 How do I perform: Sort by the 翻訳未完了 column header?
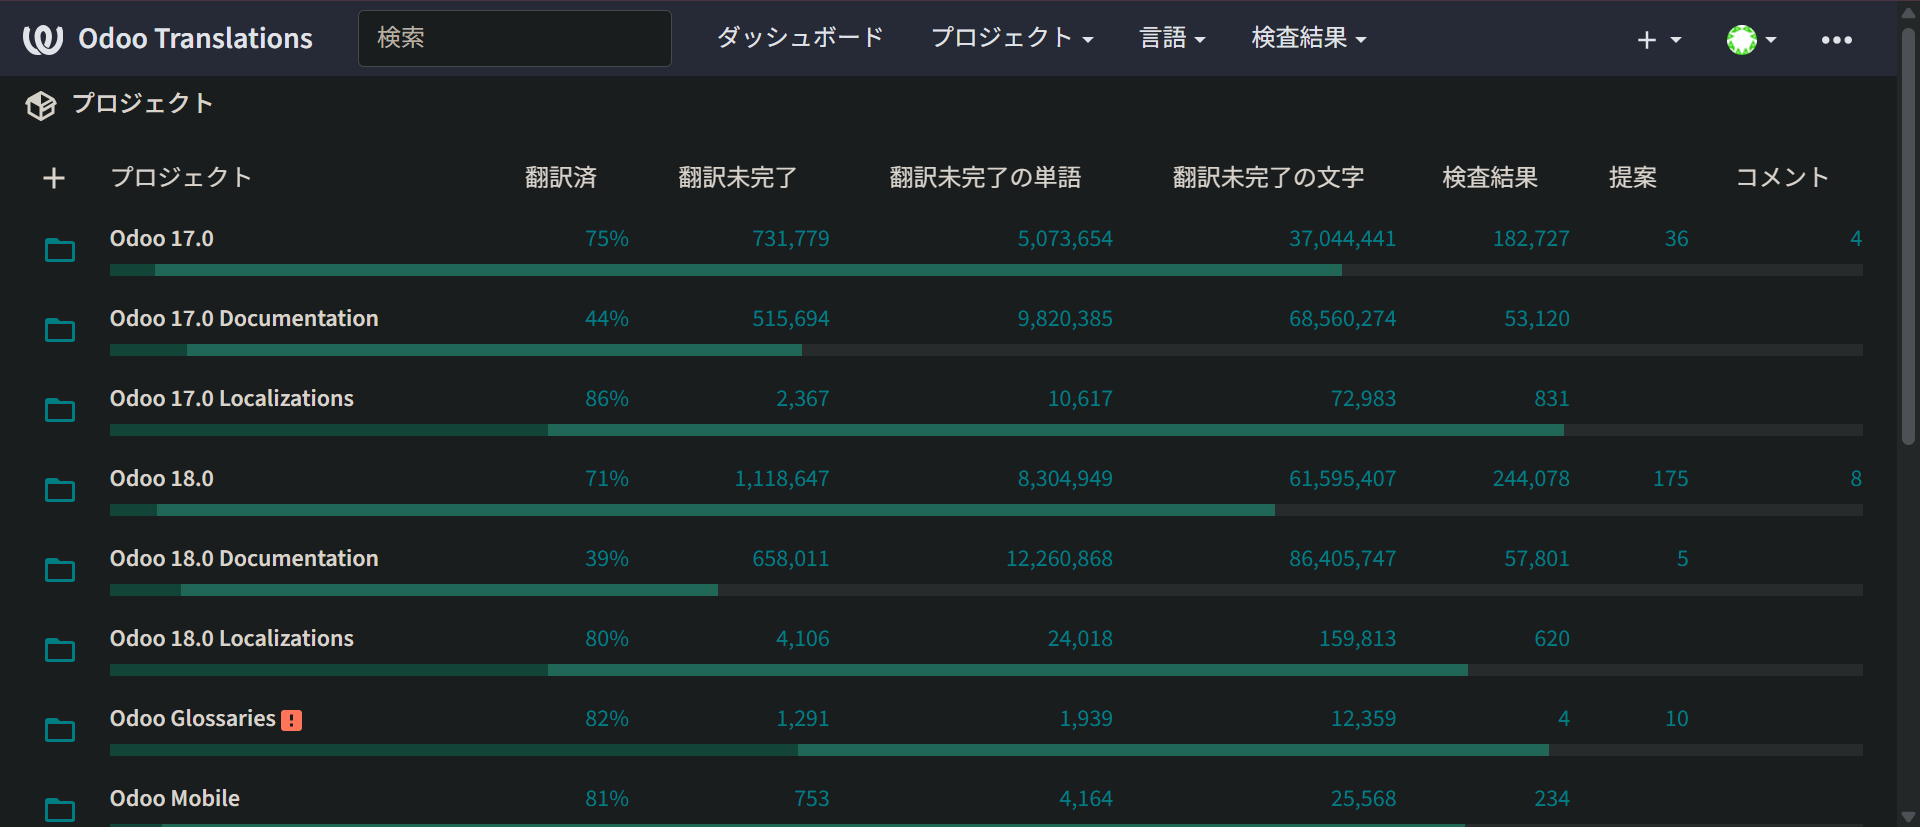click(738, 178)
